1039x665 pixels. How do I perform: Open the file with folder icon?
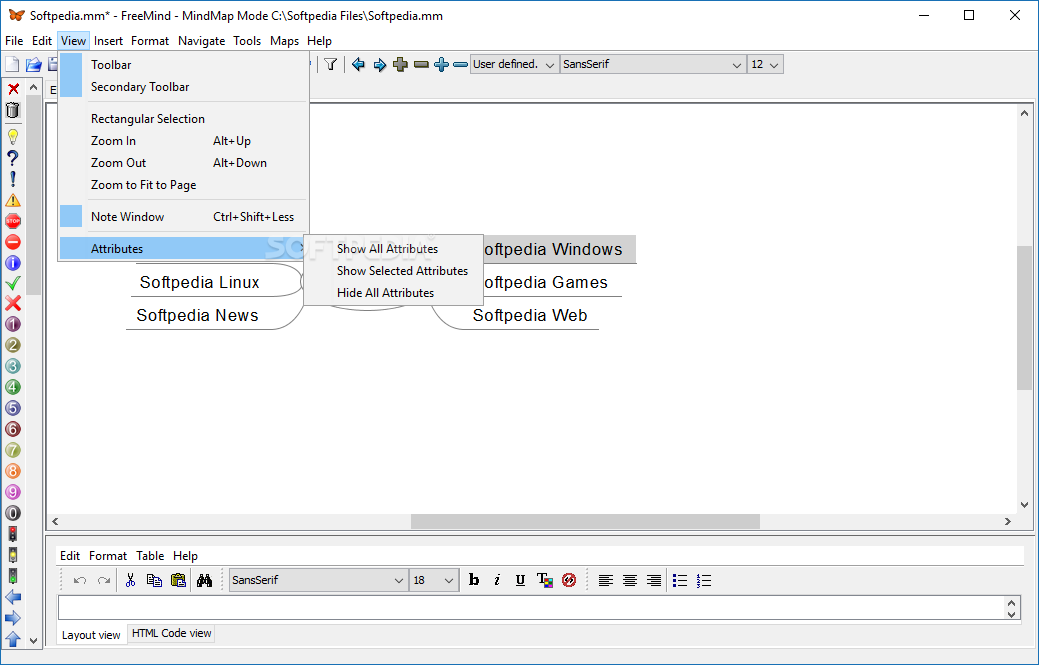coord(33,64)
